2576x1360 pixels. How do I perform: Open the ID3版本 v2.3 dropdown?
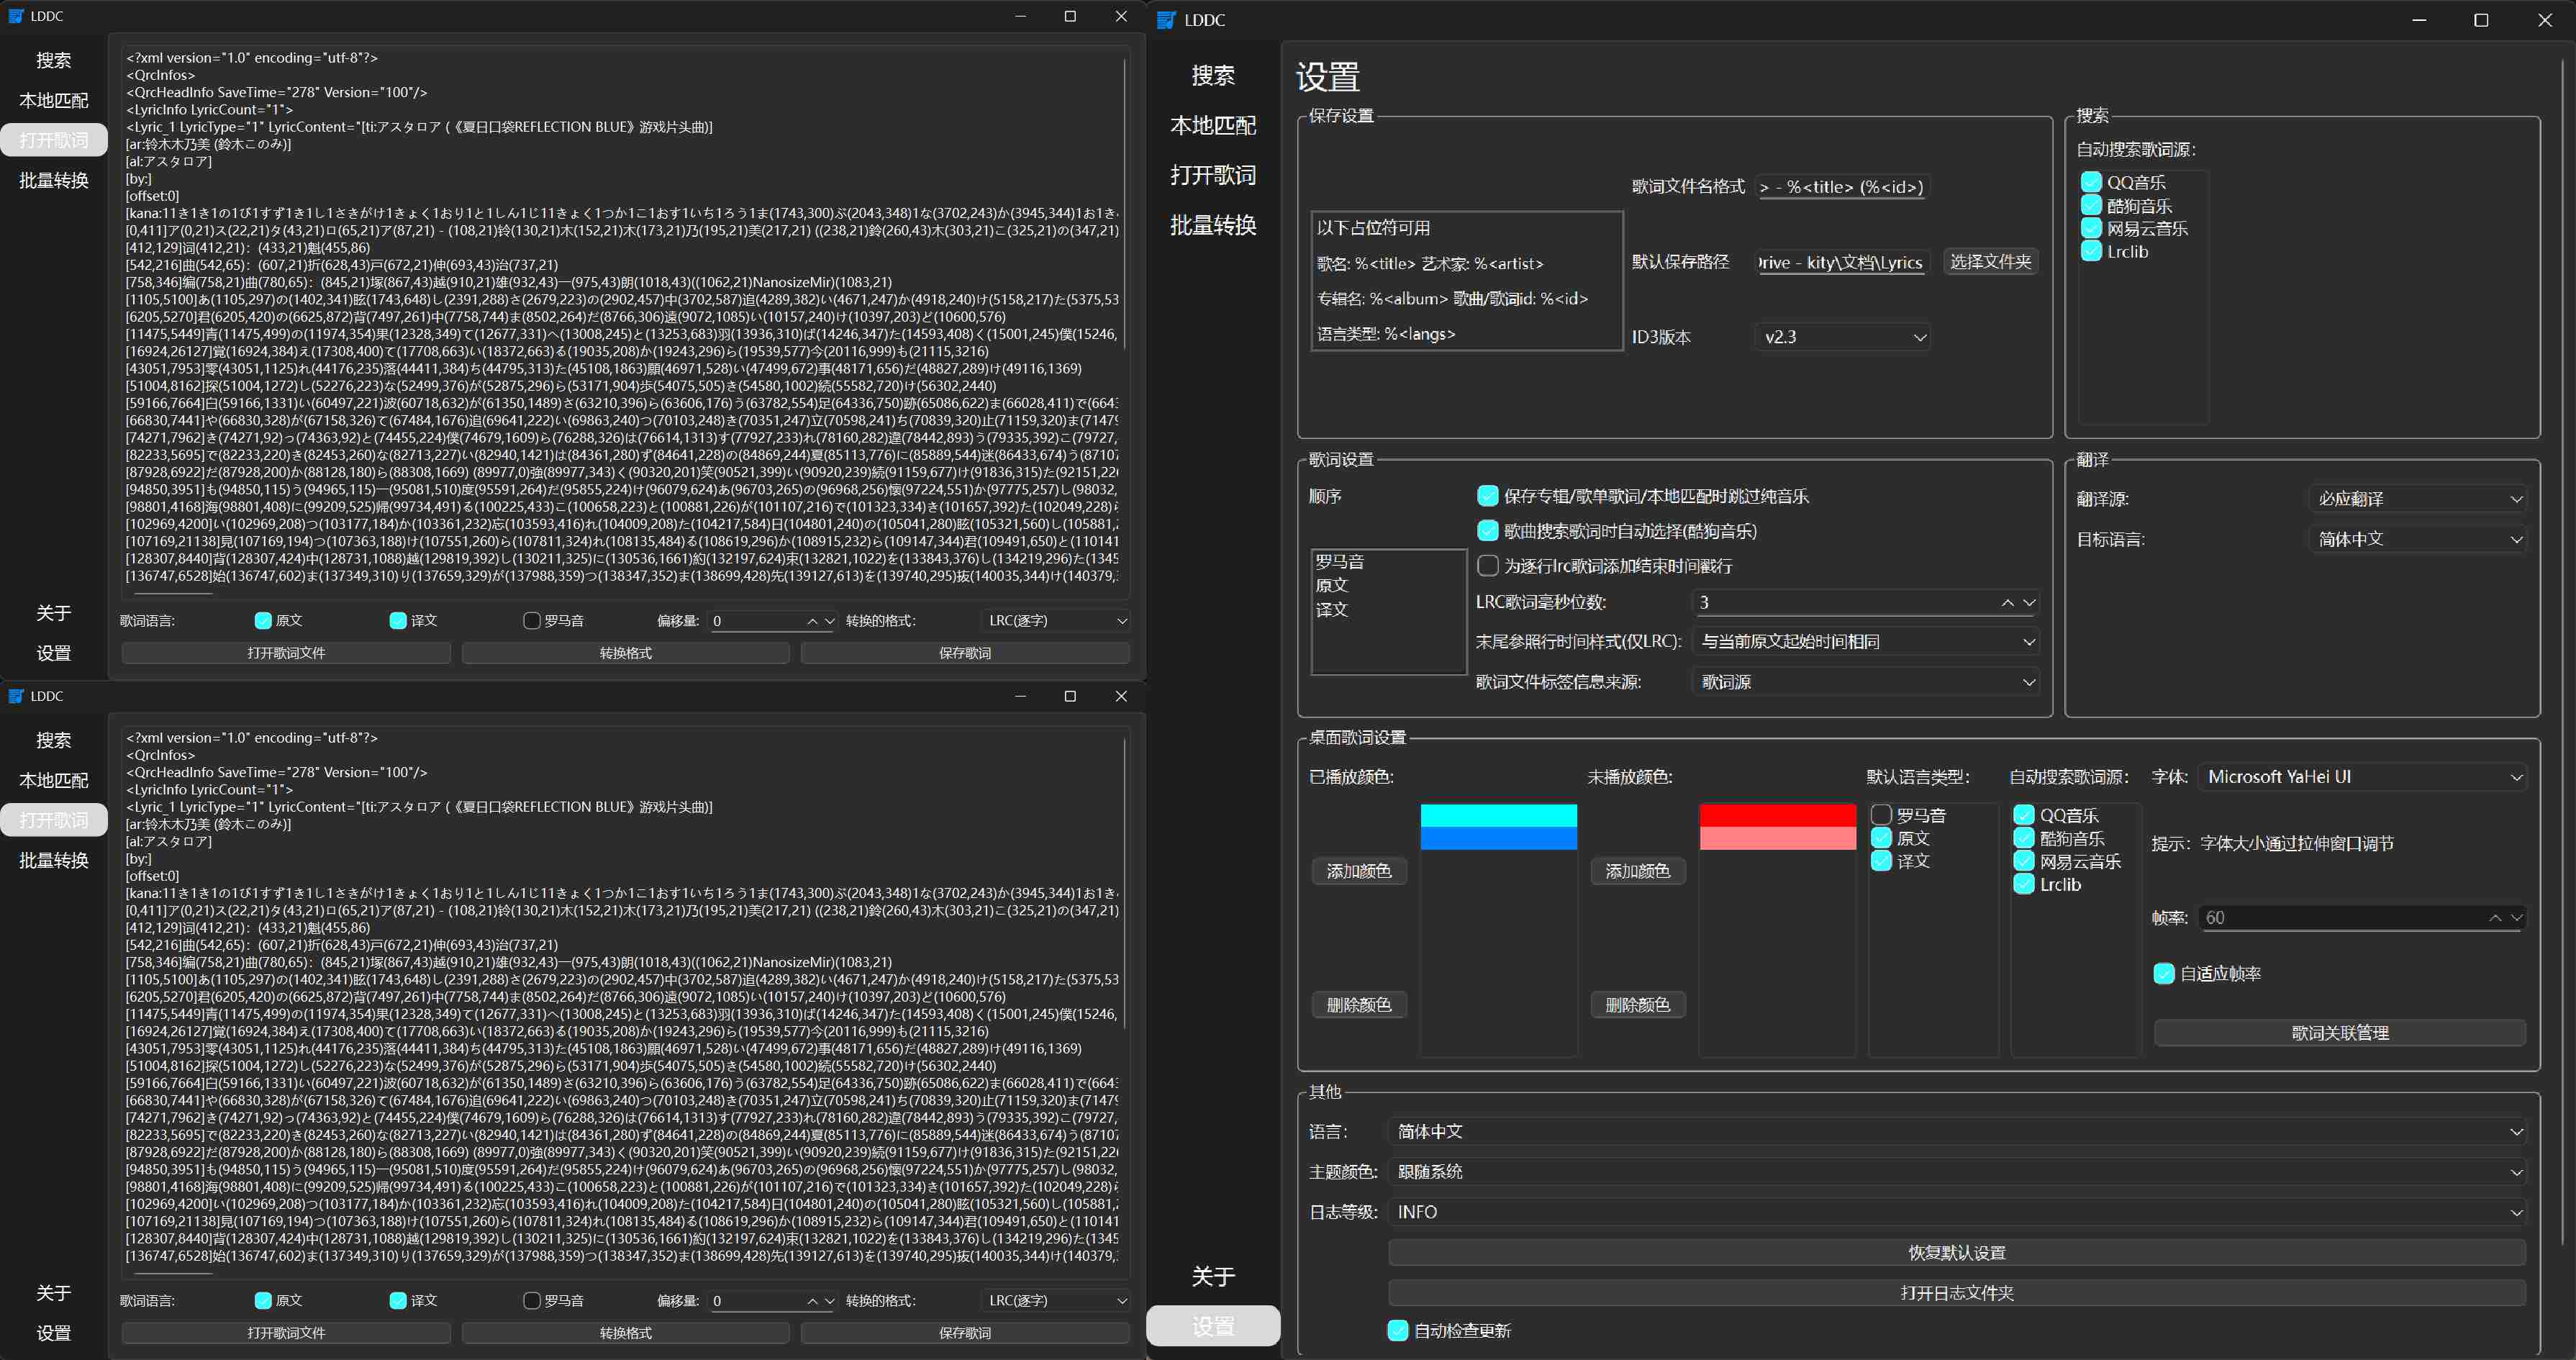[1842, 337]
